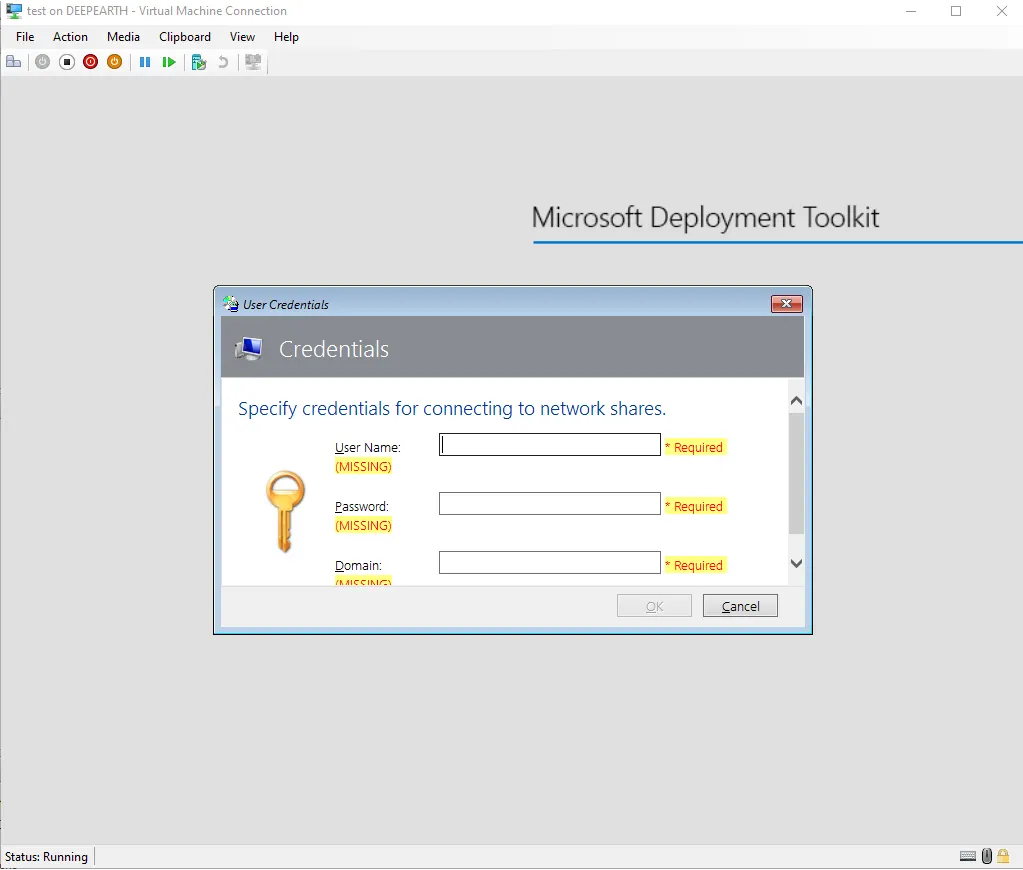This screenshot has height=870, width=1023.
Task: Open the Action menu
Action: 70,37
